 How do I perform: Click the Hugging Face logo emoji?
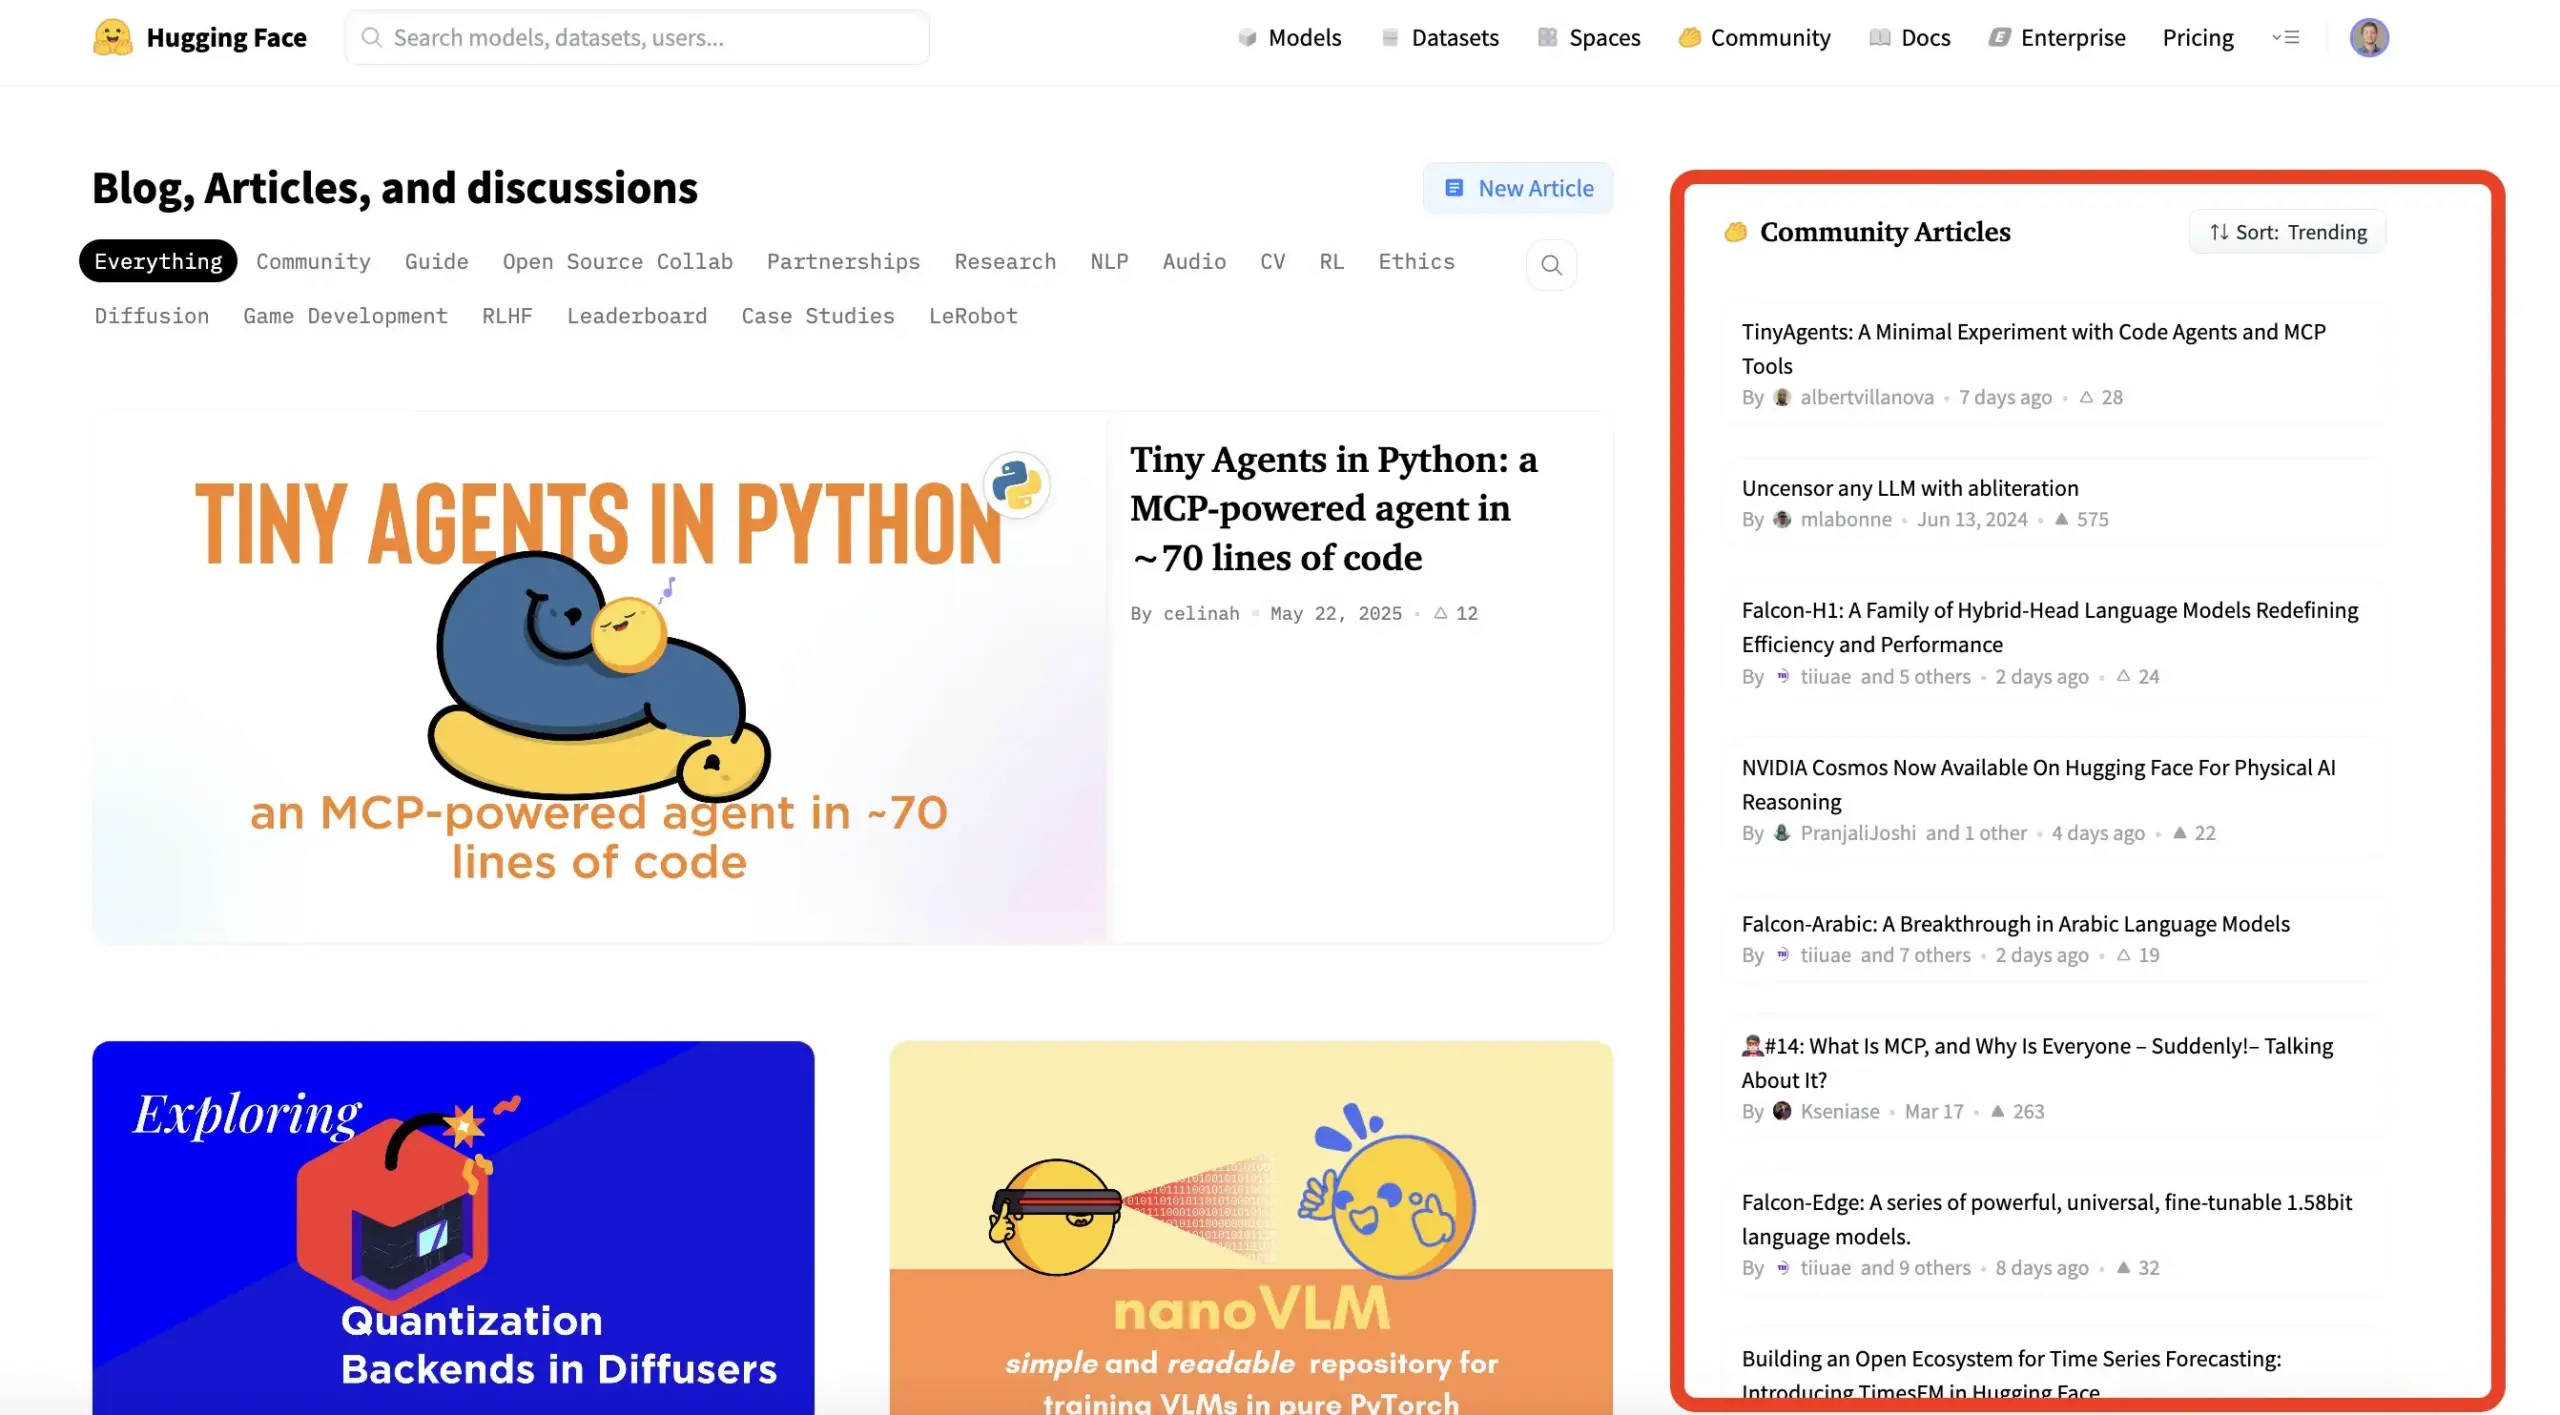(112, 38)
